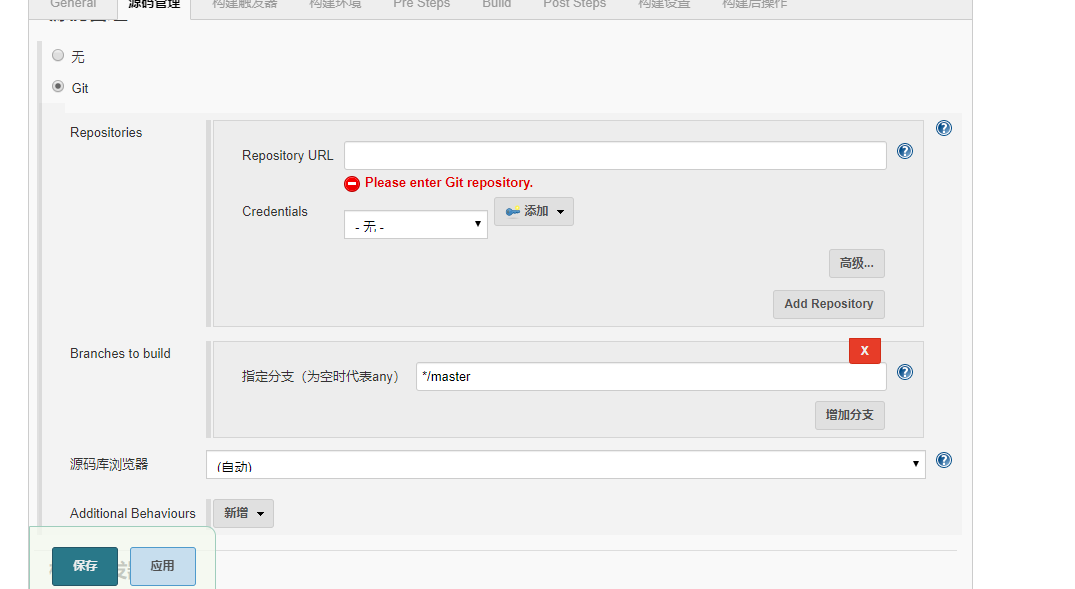Open the Post Steps tab

pyautogui.click(x=575, y=4)
